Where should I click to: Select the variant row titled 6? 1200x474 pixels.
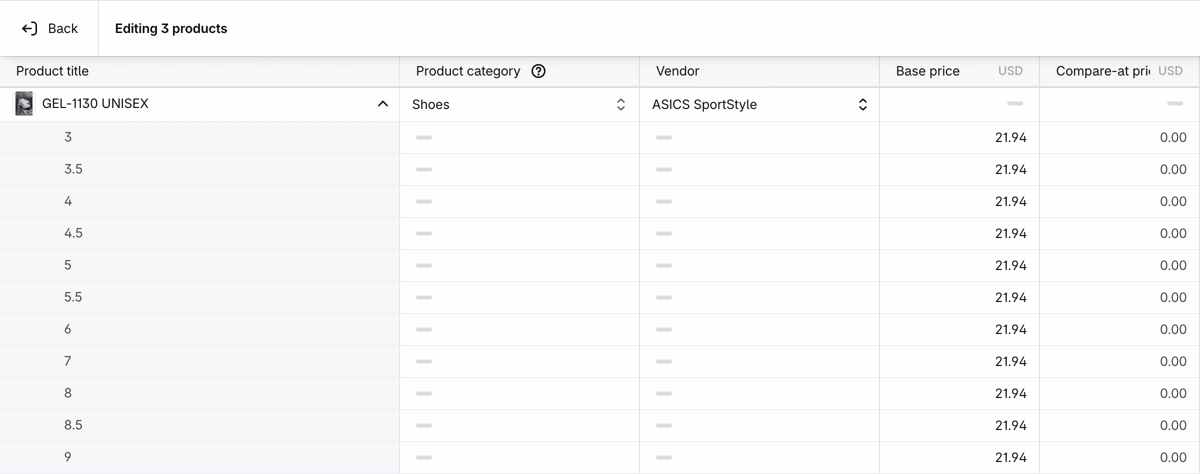(x=199, y=329)
